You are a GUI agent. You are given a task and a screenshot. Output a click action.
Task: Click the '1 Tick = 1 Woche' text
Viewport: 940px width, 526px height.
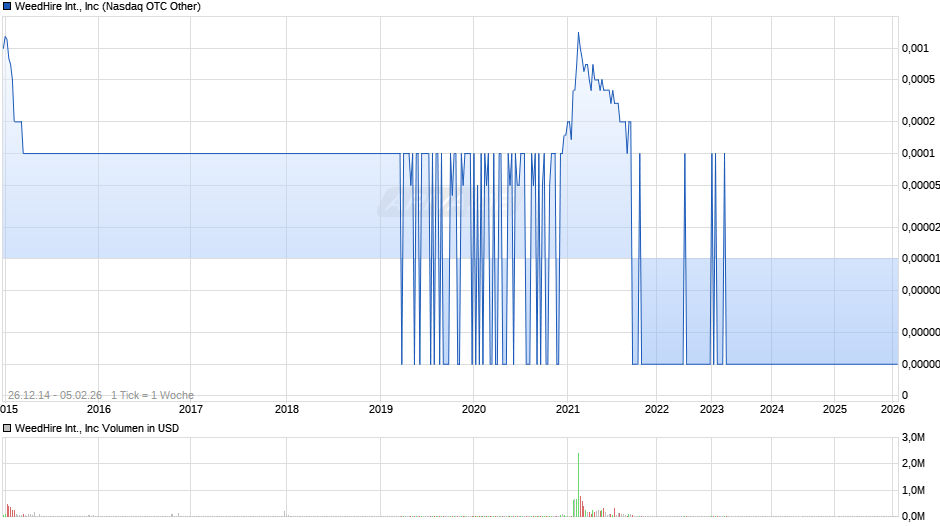pyautogui.click(x=152, y=395)
